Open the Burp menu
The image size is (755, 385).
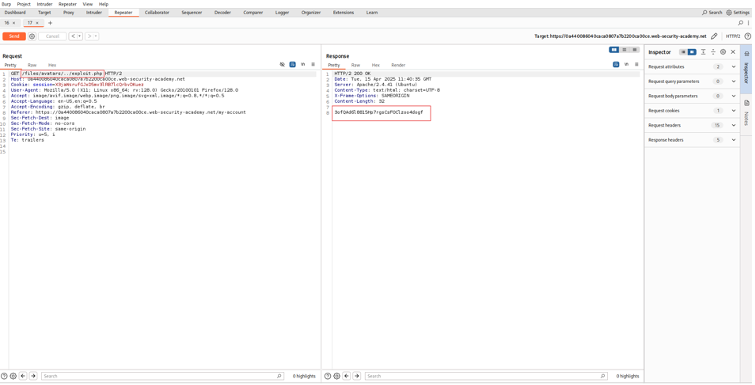click(x=6, y=4)
